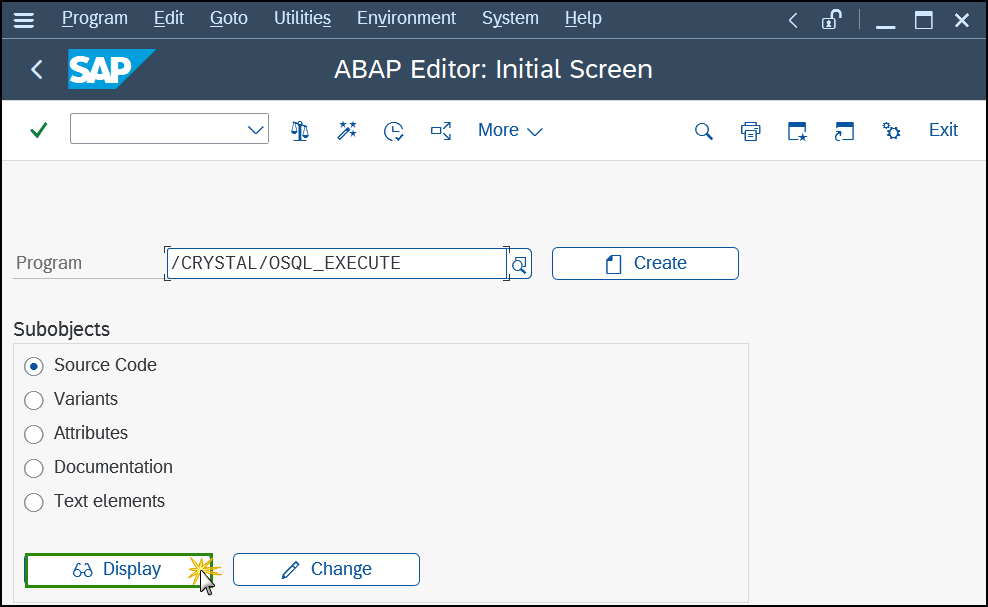
Task: Click the new GUI window icon
Action: pos(797,131)
